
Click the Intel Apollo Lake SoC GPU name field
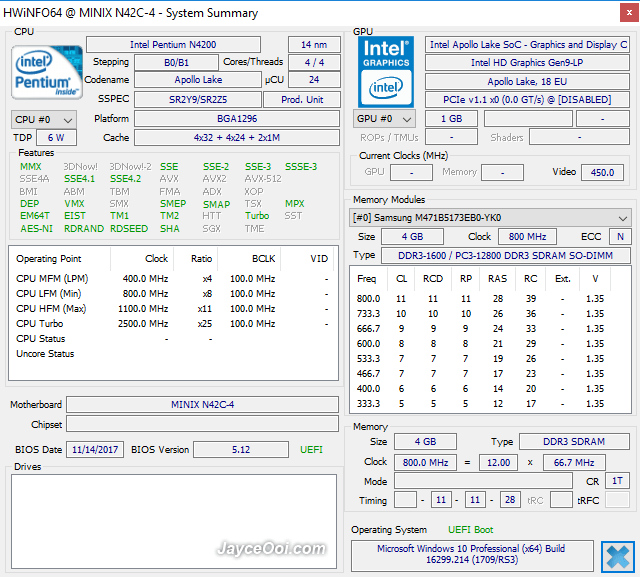527,44
